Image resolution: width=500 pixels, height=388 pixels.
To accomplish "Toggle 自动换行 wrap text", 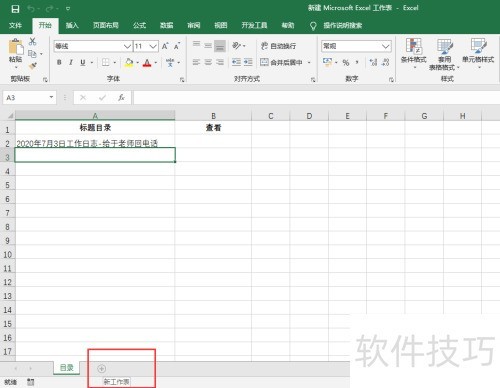I will (x=278, y=46).
